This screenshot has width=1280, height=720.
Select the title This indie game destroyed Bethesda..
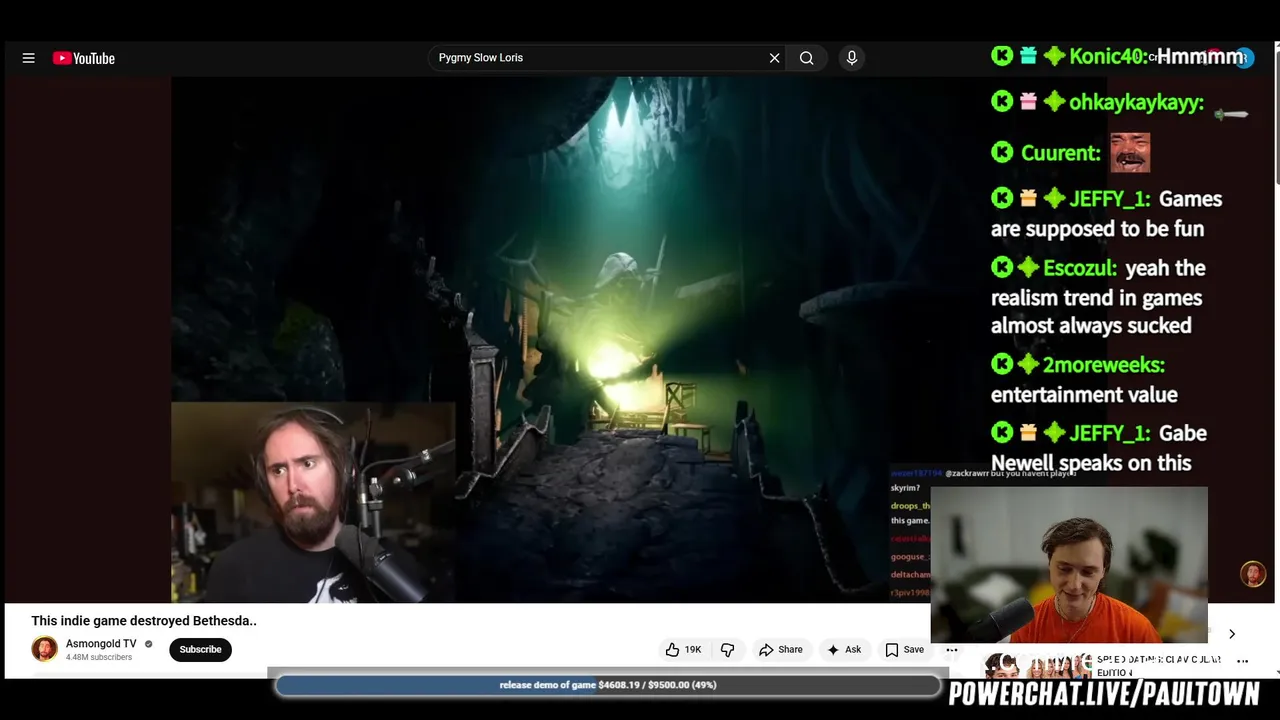click(144, 621)
